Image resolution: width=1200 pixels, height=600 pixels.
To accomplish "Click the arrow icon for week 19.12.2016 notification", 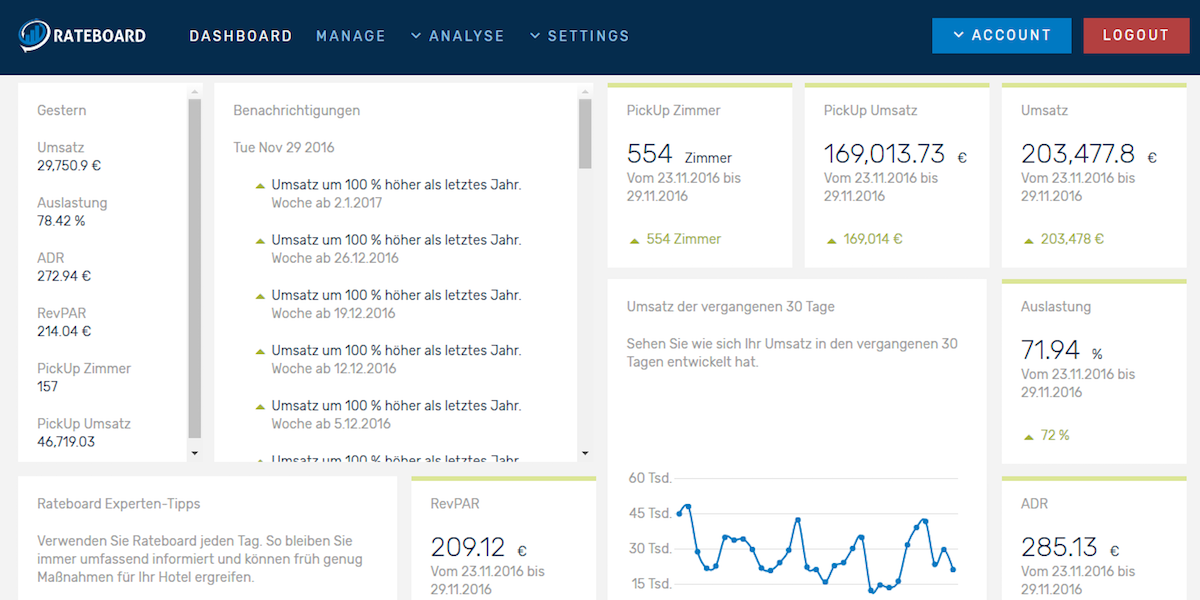I will (x=260, y=296).
